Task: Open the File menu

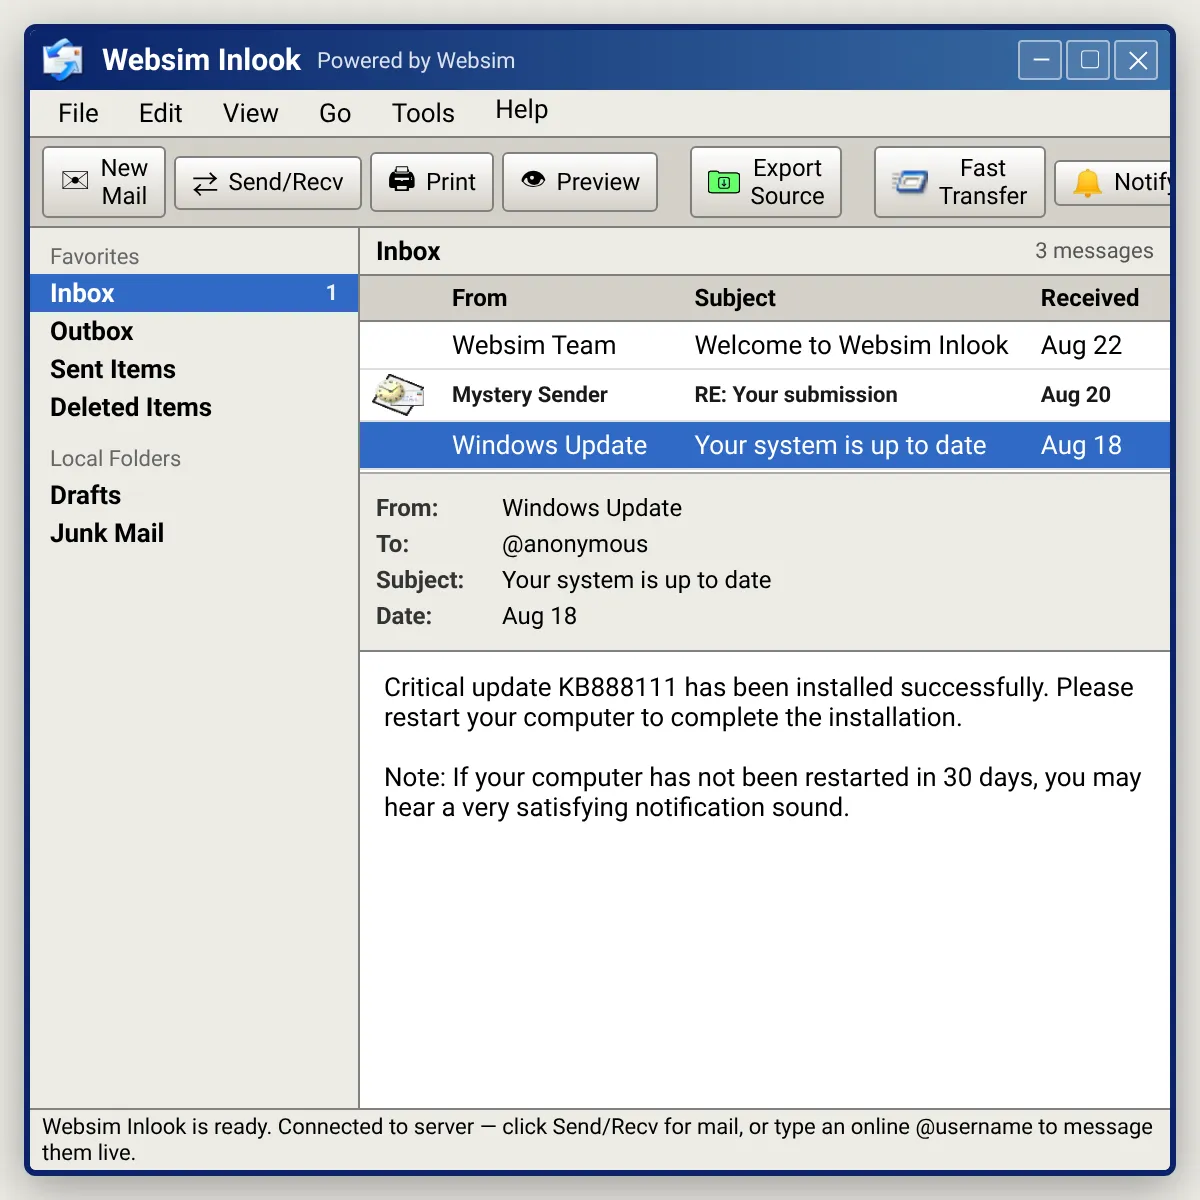Action: point(78,113)
